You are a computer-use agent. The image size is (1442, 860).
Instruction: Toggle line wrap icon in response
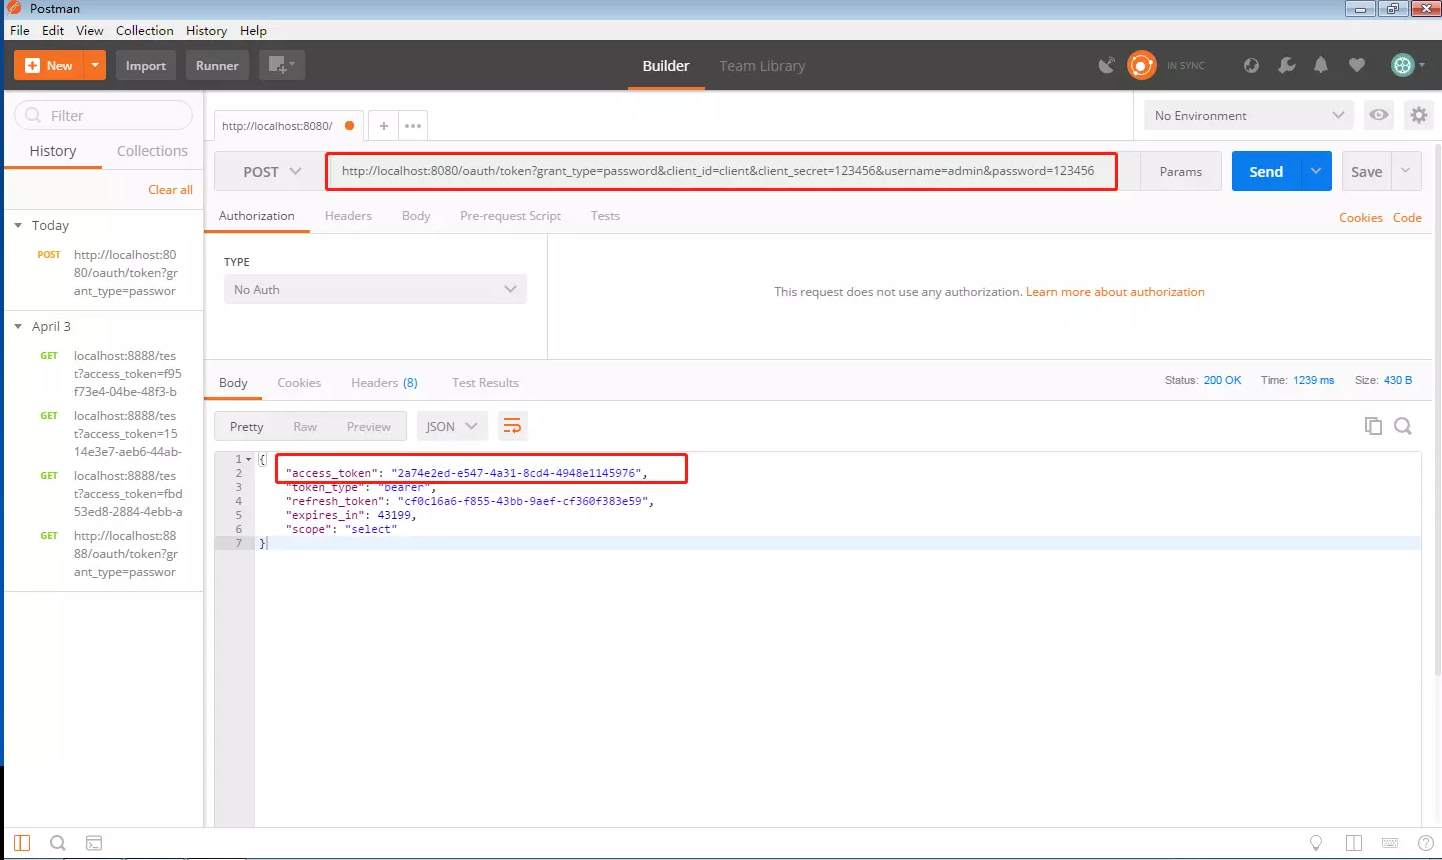[512, 426]
